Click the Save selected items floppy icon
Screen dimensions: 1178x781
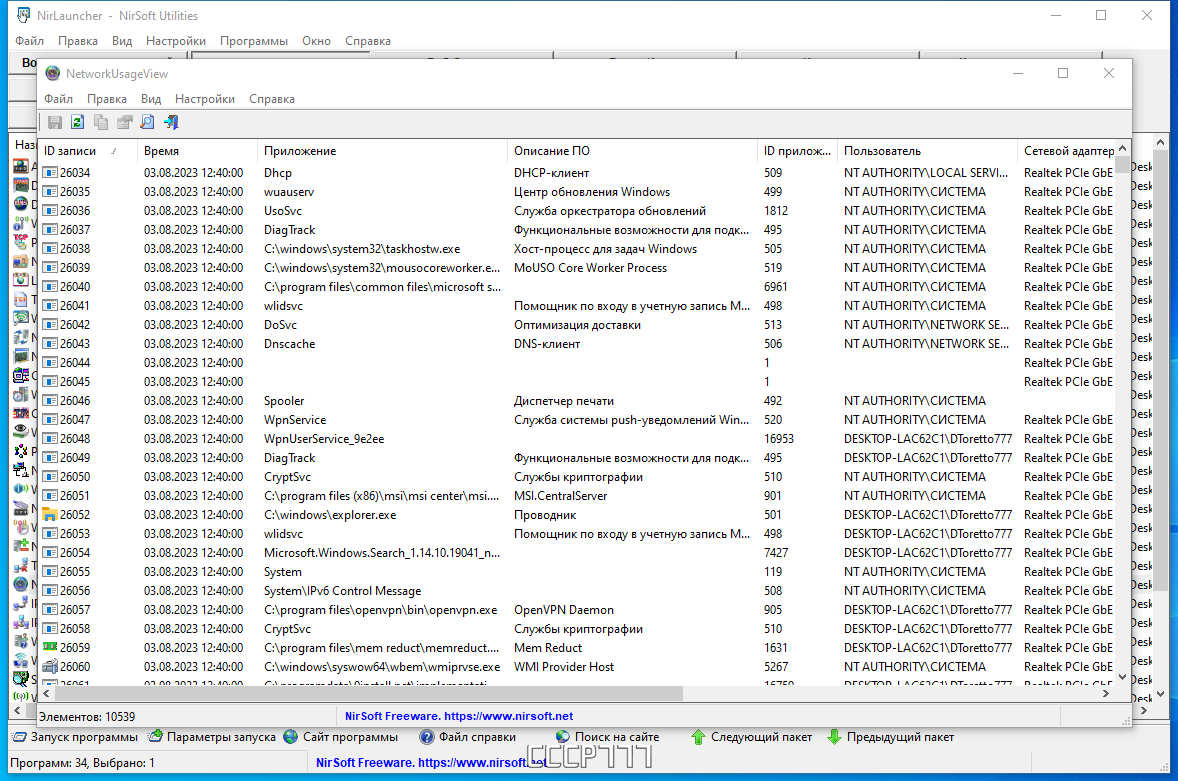click(x=55, y=122)
